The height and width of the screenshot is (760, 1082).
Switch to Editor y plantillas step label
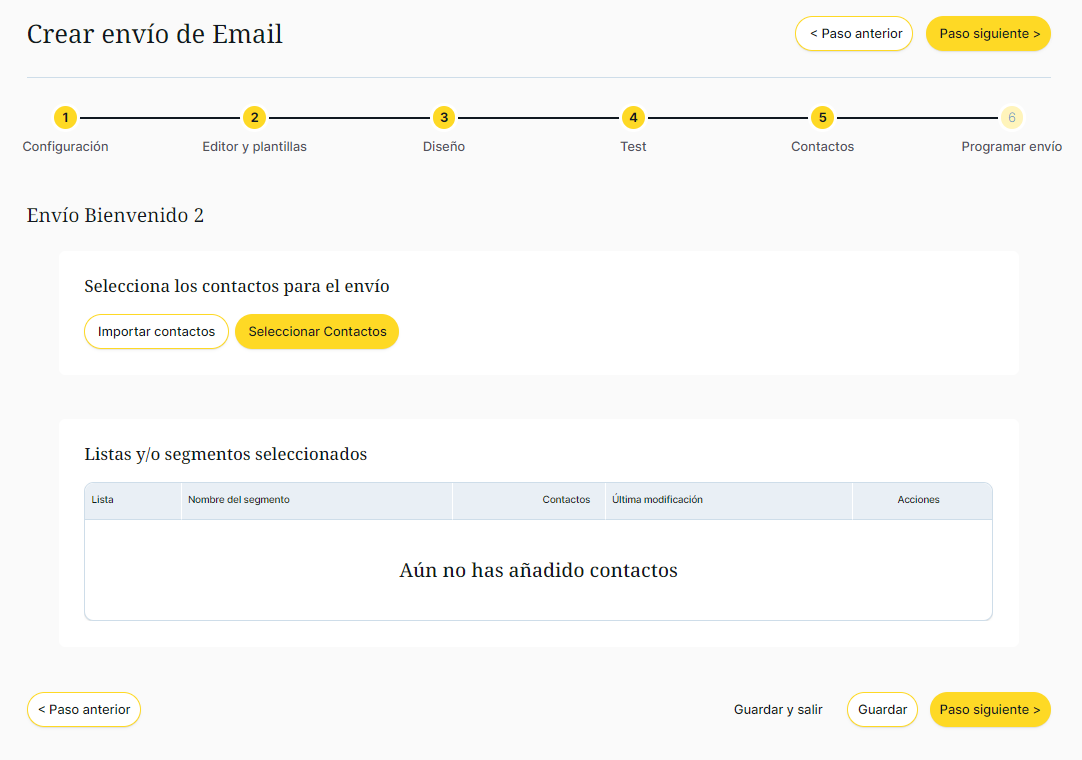pyautogui.click(x=254, y=147)
